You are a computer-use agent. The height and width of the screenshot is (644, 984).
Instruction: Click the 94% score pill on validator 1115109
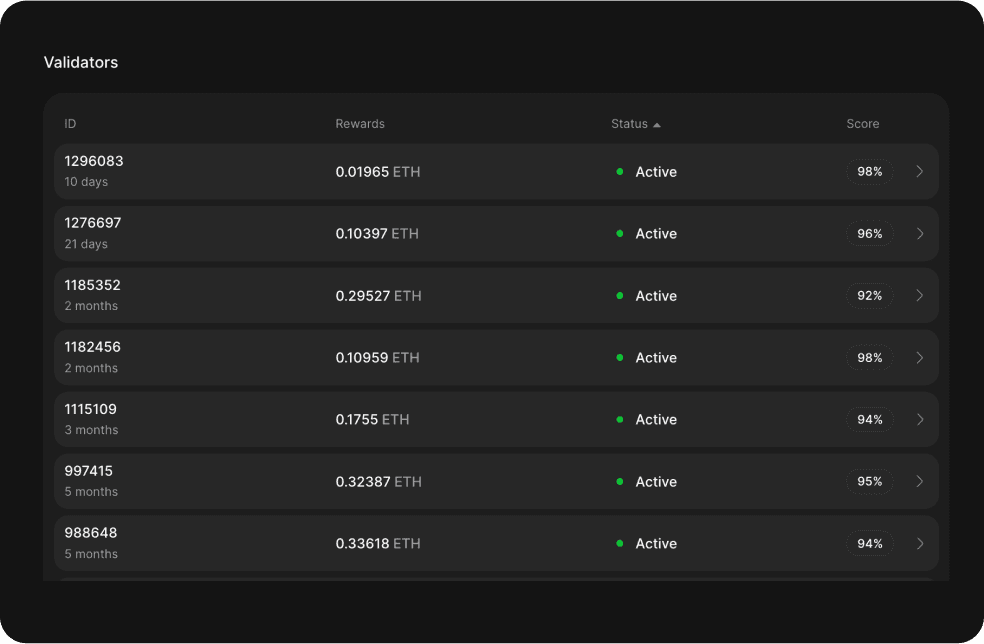tap(869, 419)
